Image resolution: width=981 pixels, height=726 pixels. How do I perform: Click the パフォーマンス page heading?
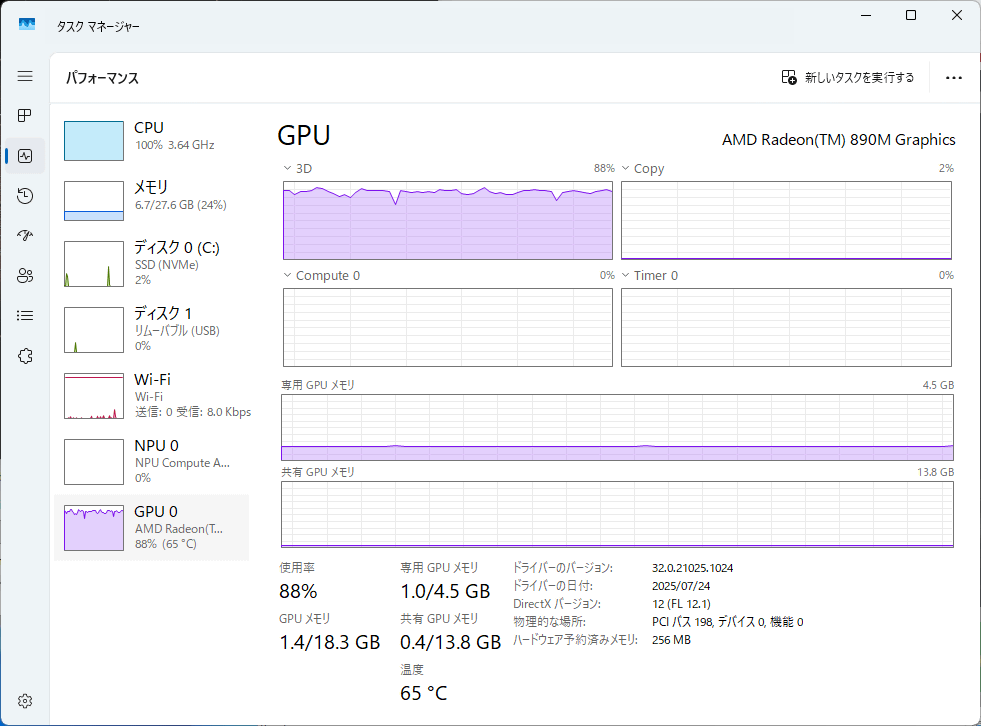(103, 78)
